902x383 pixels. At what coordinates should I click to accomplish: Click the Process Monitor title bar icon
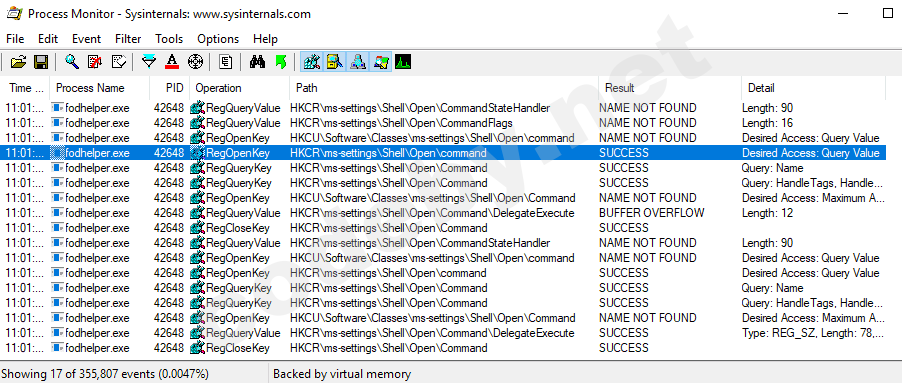tap(14, 13)
